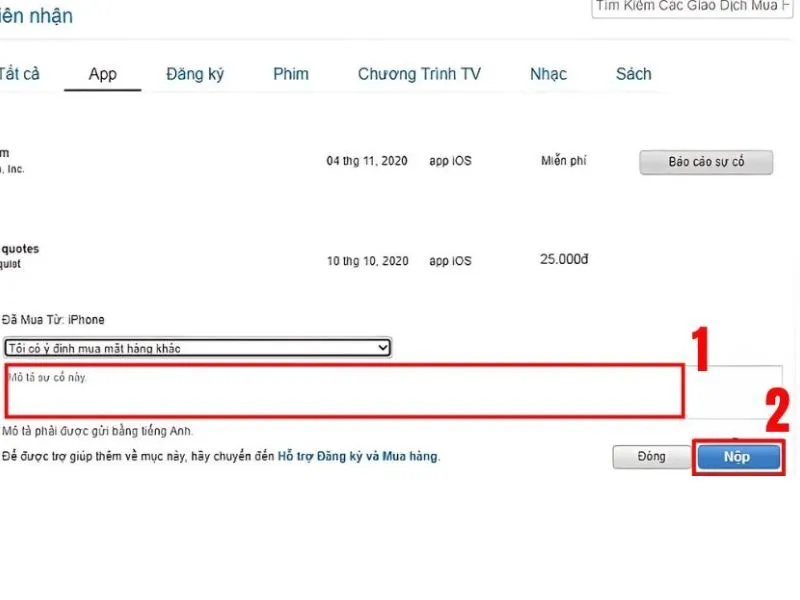Screen dimensions: 800x600
Task: Select the date 10 thg 10, 2020
Action: pos(367,261)
